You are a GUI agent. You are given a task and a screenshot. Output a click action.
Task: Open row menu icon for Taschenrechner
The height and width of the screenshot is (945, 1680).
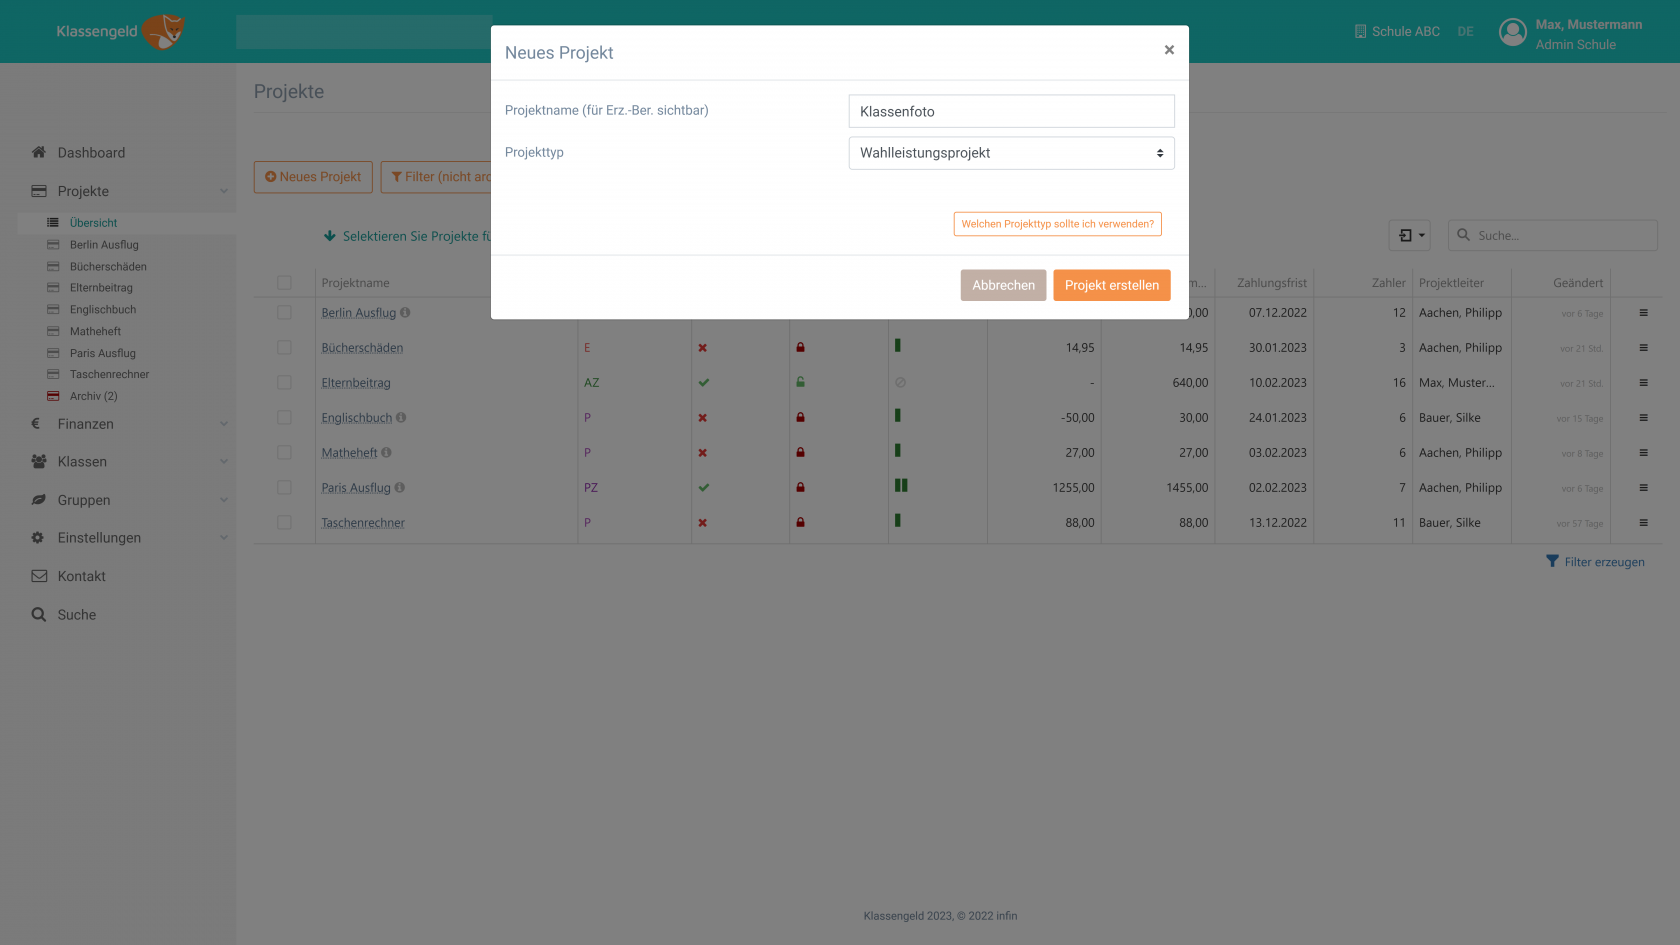[1643, 523]
